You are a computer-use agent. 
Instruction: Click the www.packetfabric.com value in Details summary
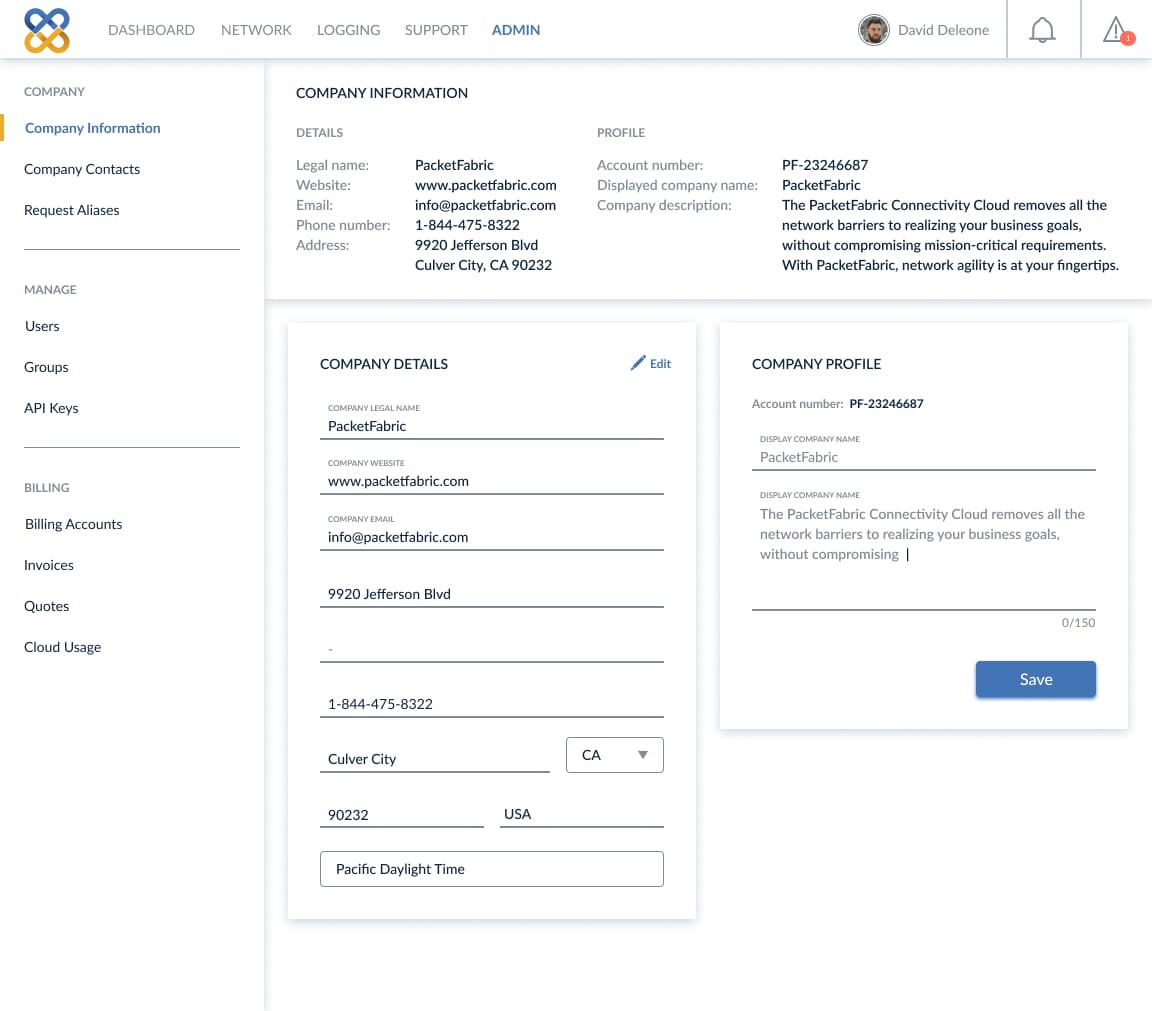click(486, 185)
